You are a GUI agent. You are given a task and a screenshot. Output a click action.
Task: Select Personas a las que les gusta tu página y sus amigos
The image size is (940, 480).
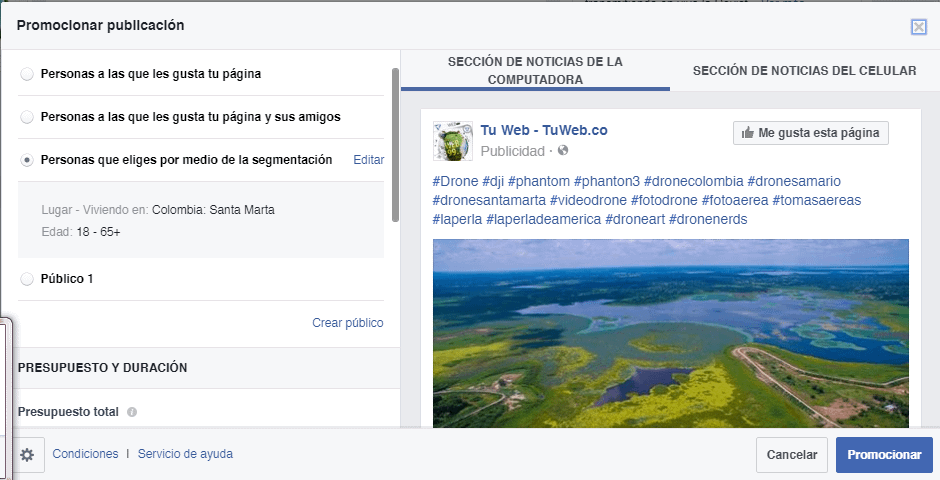click(27, 117)
